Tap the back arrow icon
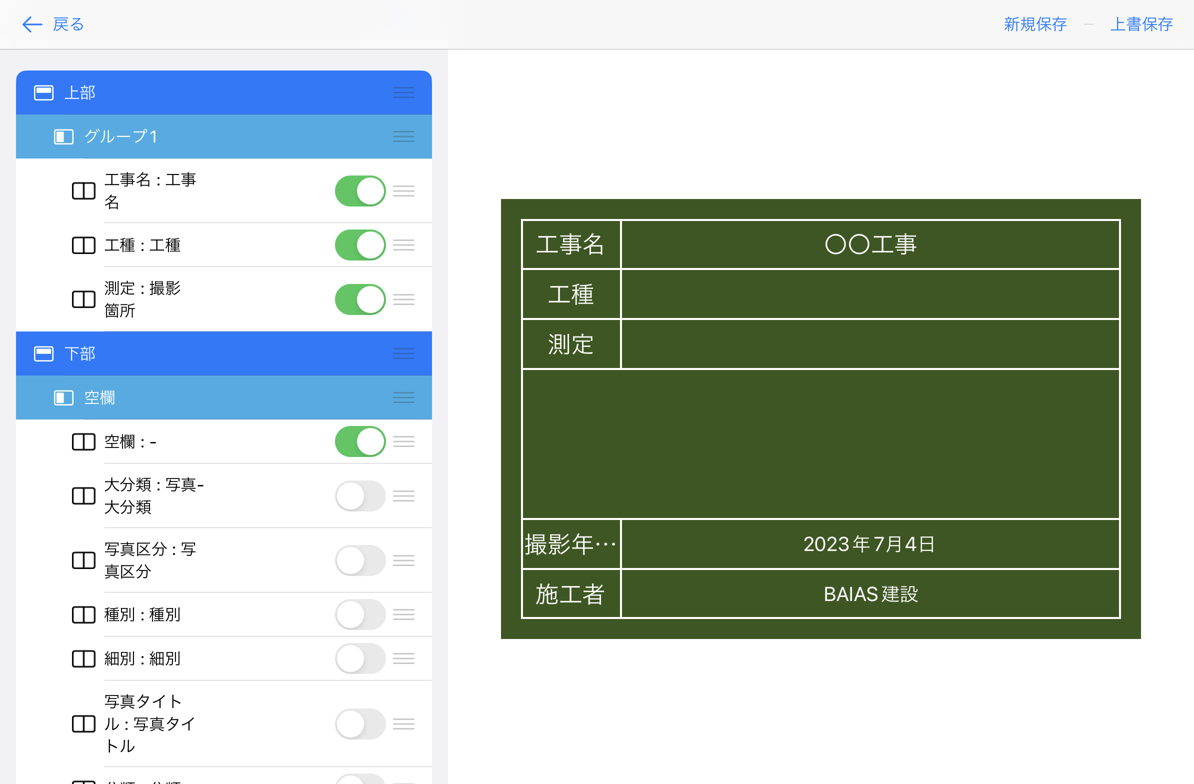The image size is (1194, 784). click(32, 24)
